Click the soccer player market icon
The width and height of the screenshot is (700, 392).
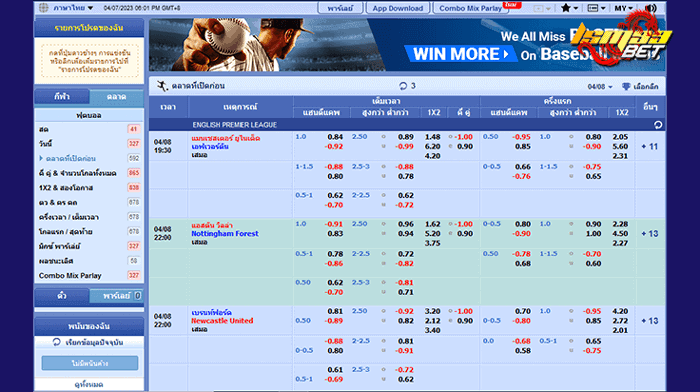(x=162, y=86)
